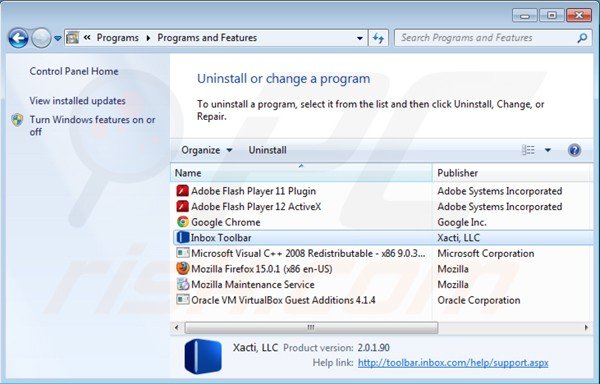The width and height of the screenshot is (600, 384).
Task: Click the horizontal scrollbar right arrow
Action: pyautogui.click(x=586, y=327)
